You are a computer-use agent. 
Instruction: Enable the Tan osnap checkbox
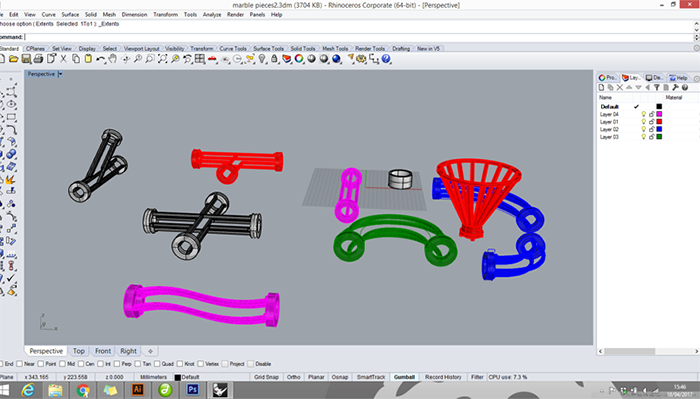[138, 364]
